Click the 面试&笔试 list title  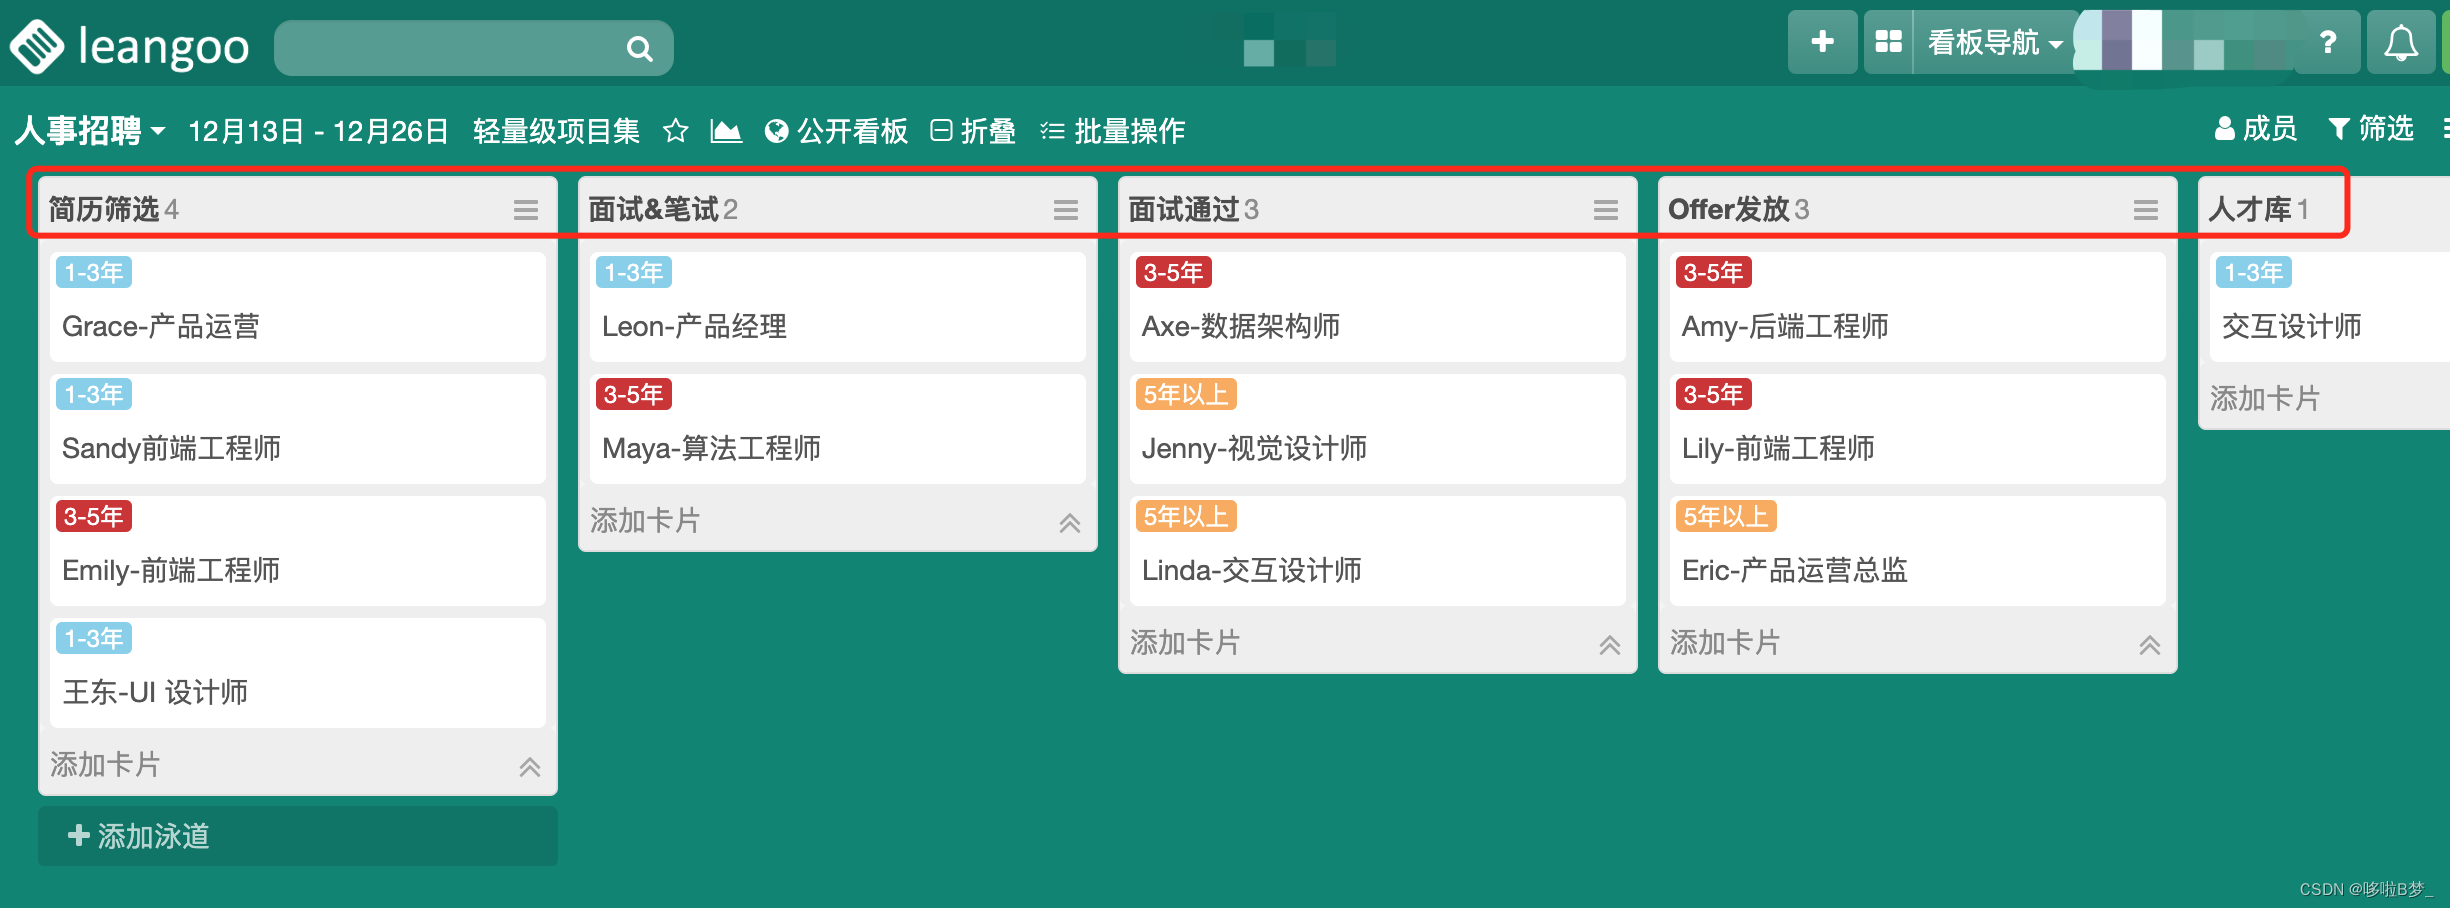pyautogui.click(x=654, y=209)
